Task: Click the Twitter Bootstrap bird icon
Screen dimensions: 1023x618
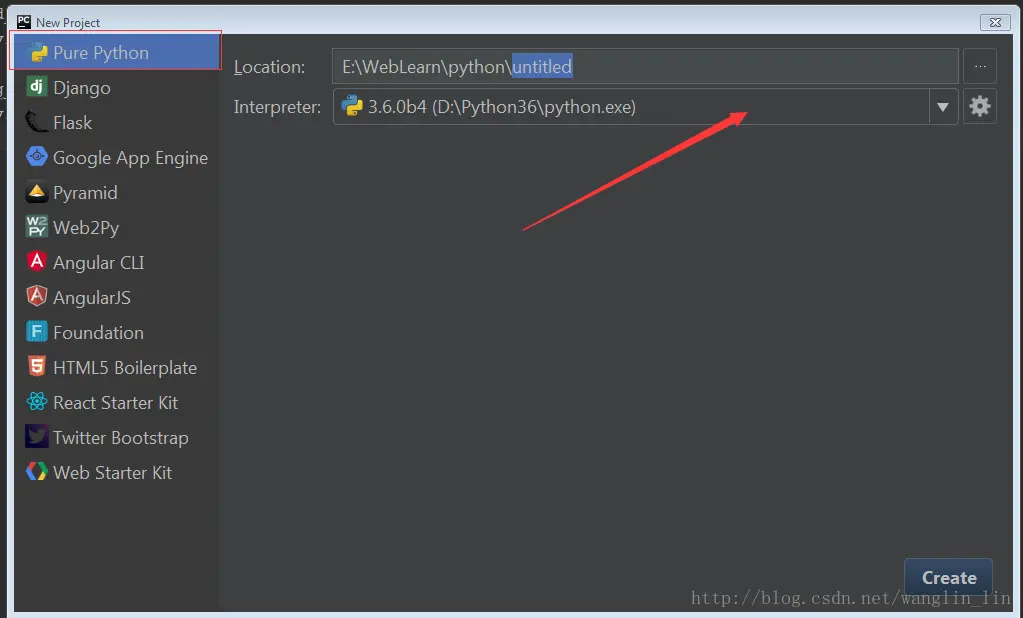Action: coord(37,437)
